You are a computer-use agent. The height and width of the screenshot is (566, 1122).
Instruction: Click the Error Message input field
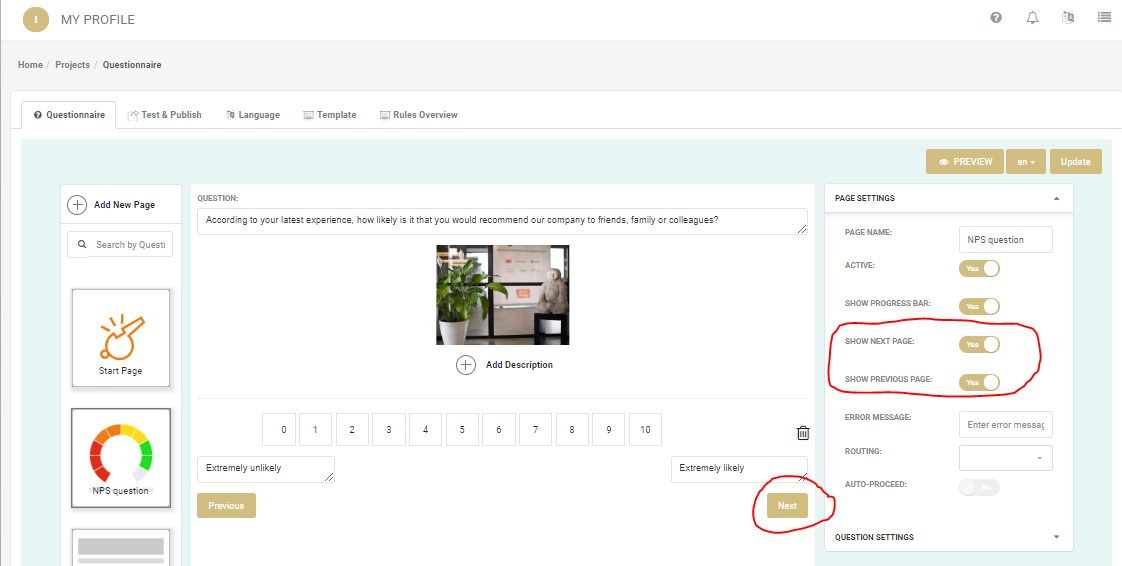pyautogui.click(x=1005, y=424)
